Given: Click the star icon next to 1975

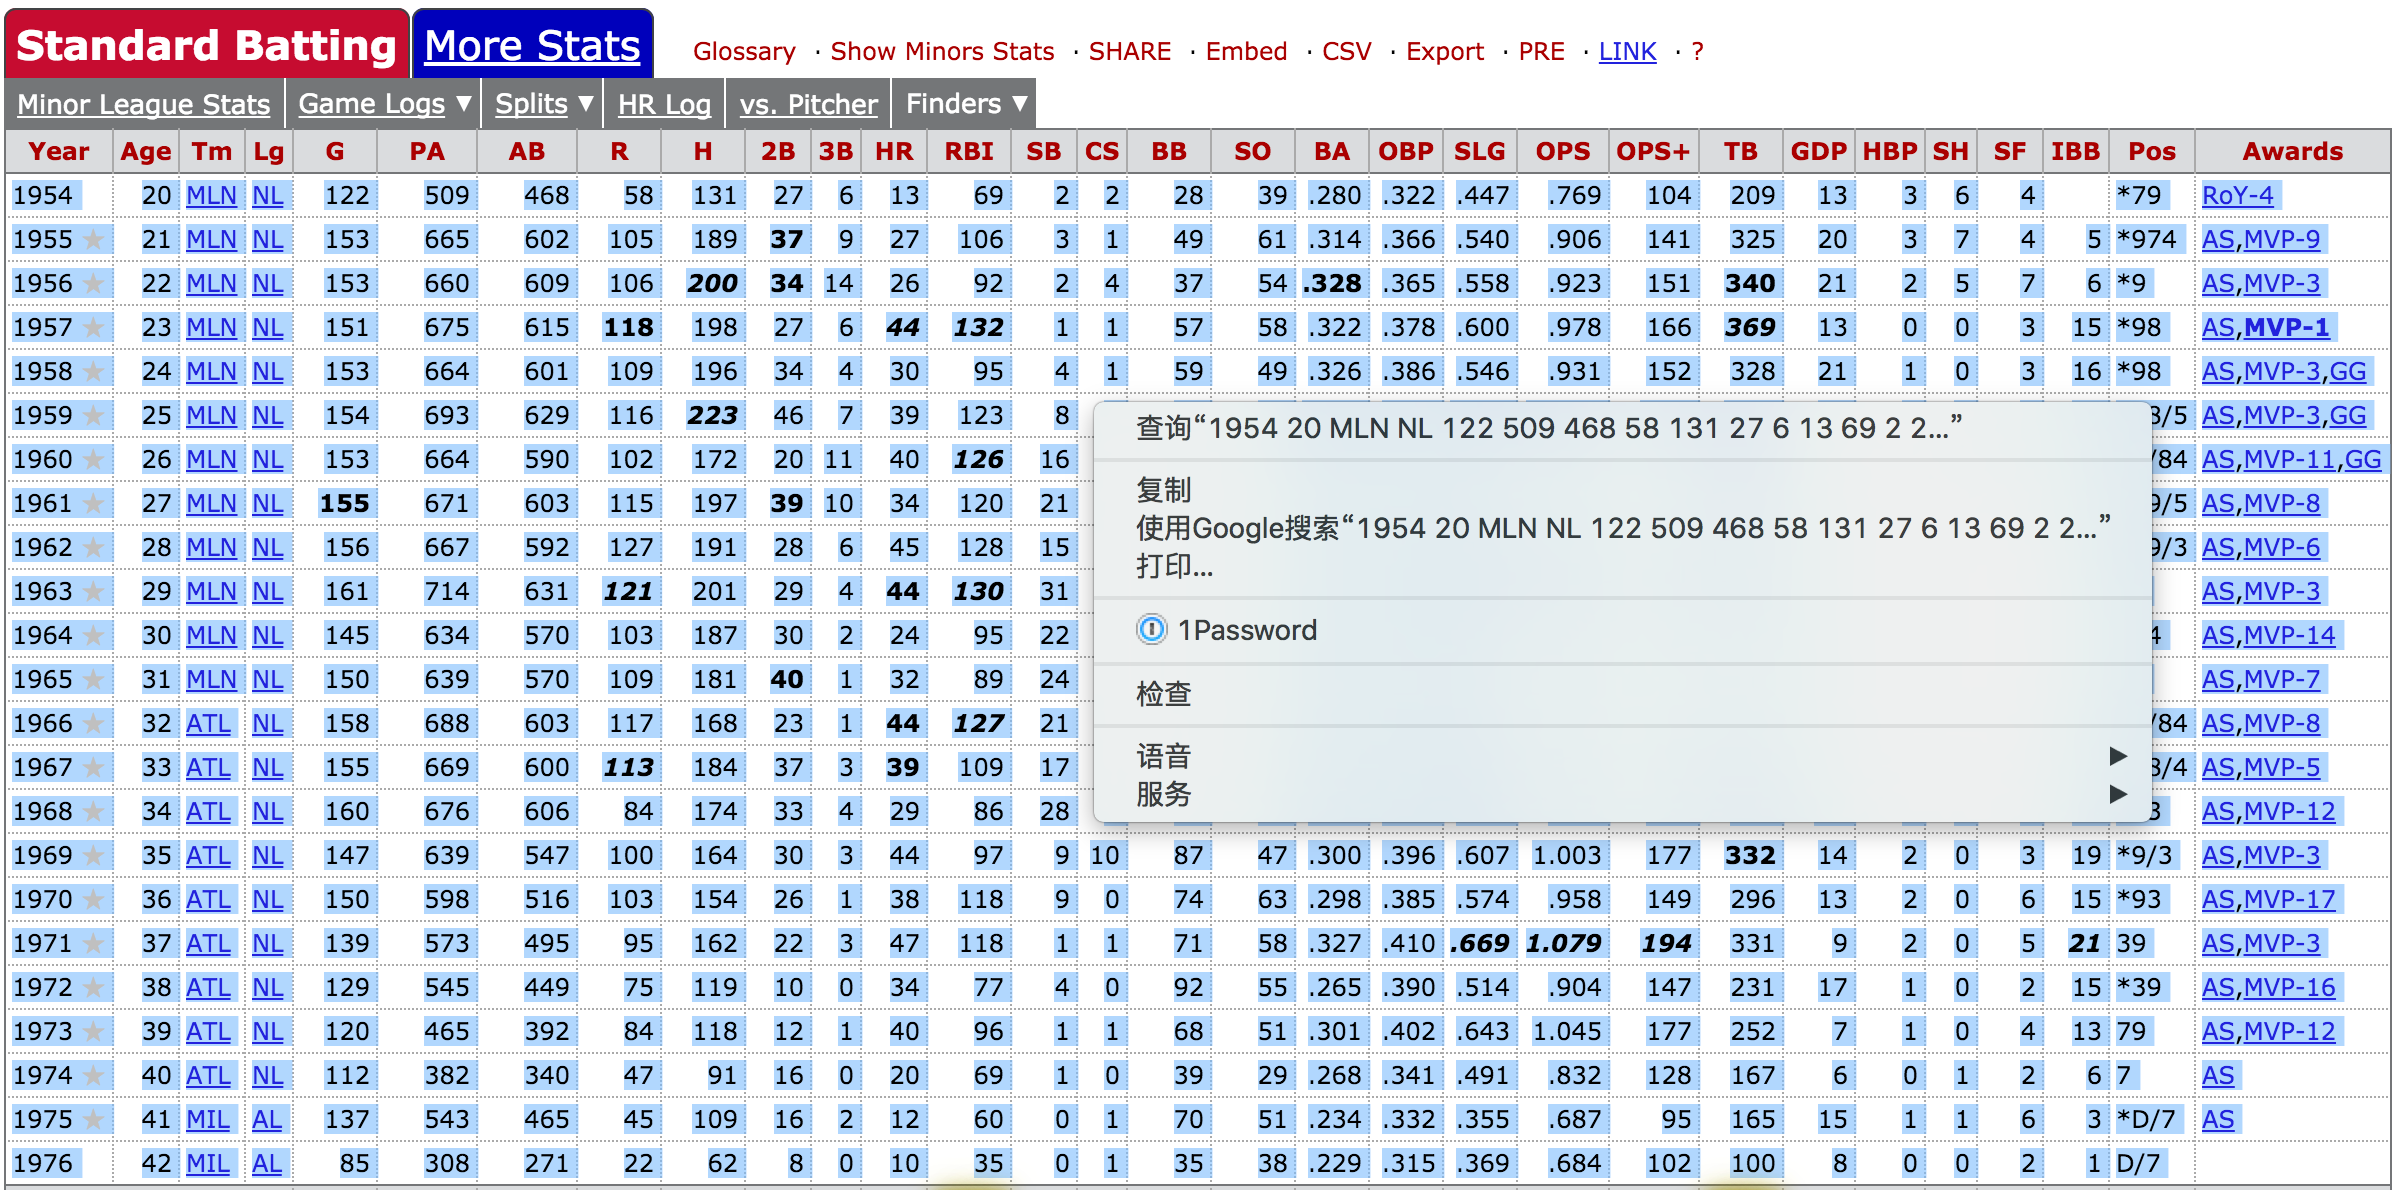Looking at the screenshot, I should (x=93, y=1120).
